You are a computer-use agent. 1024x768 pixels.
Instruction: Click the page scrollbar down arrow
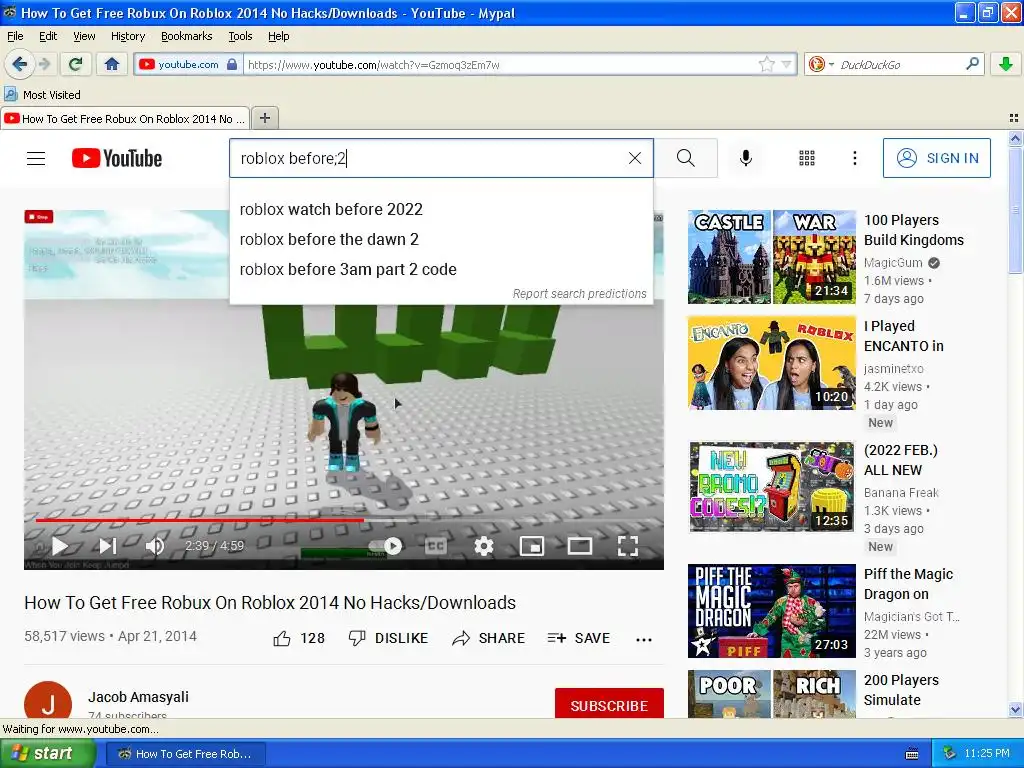(1015, 710)
